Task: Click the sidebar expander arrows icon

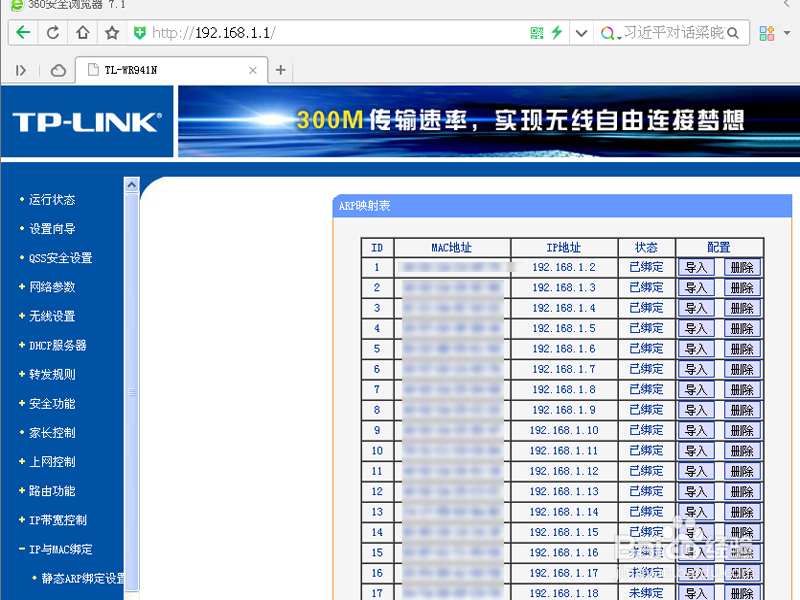Action: 22,70
